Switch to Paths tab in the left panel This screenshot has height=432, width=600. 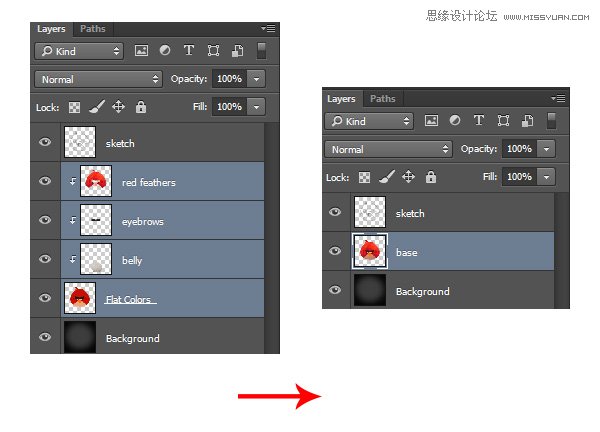[x=92, y=29]
